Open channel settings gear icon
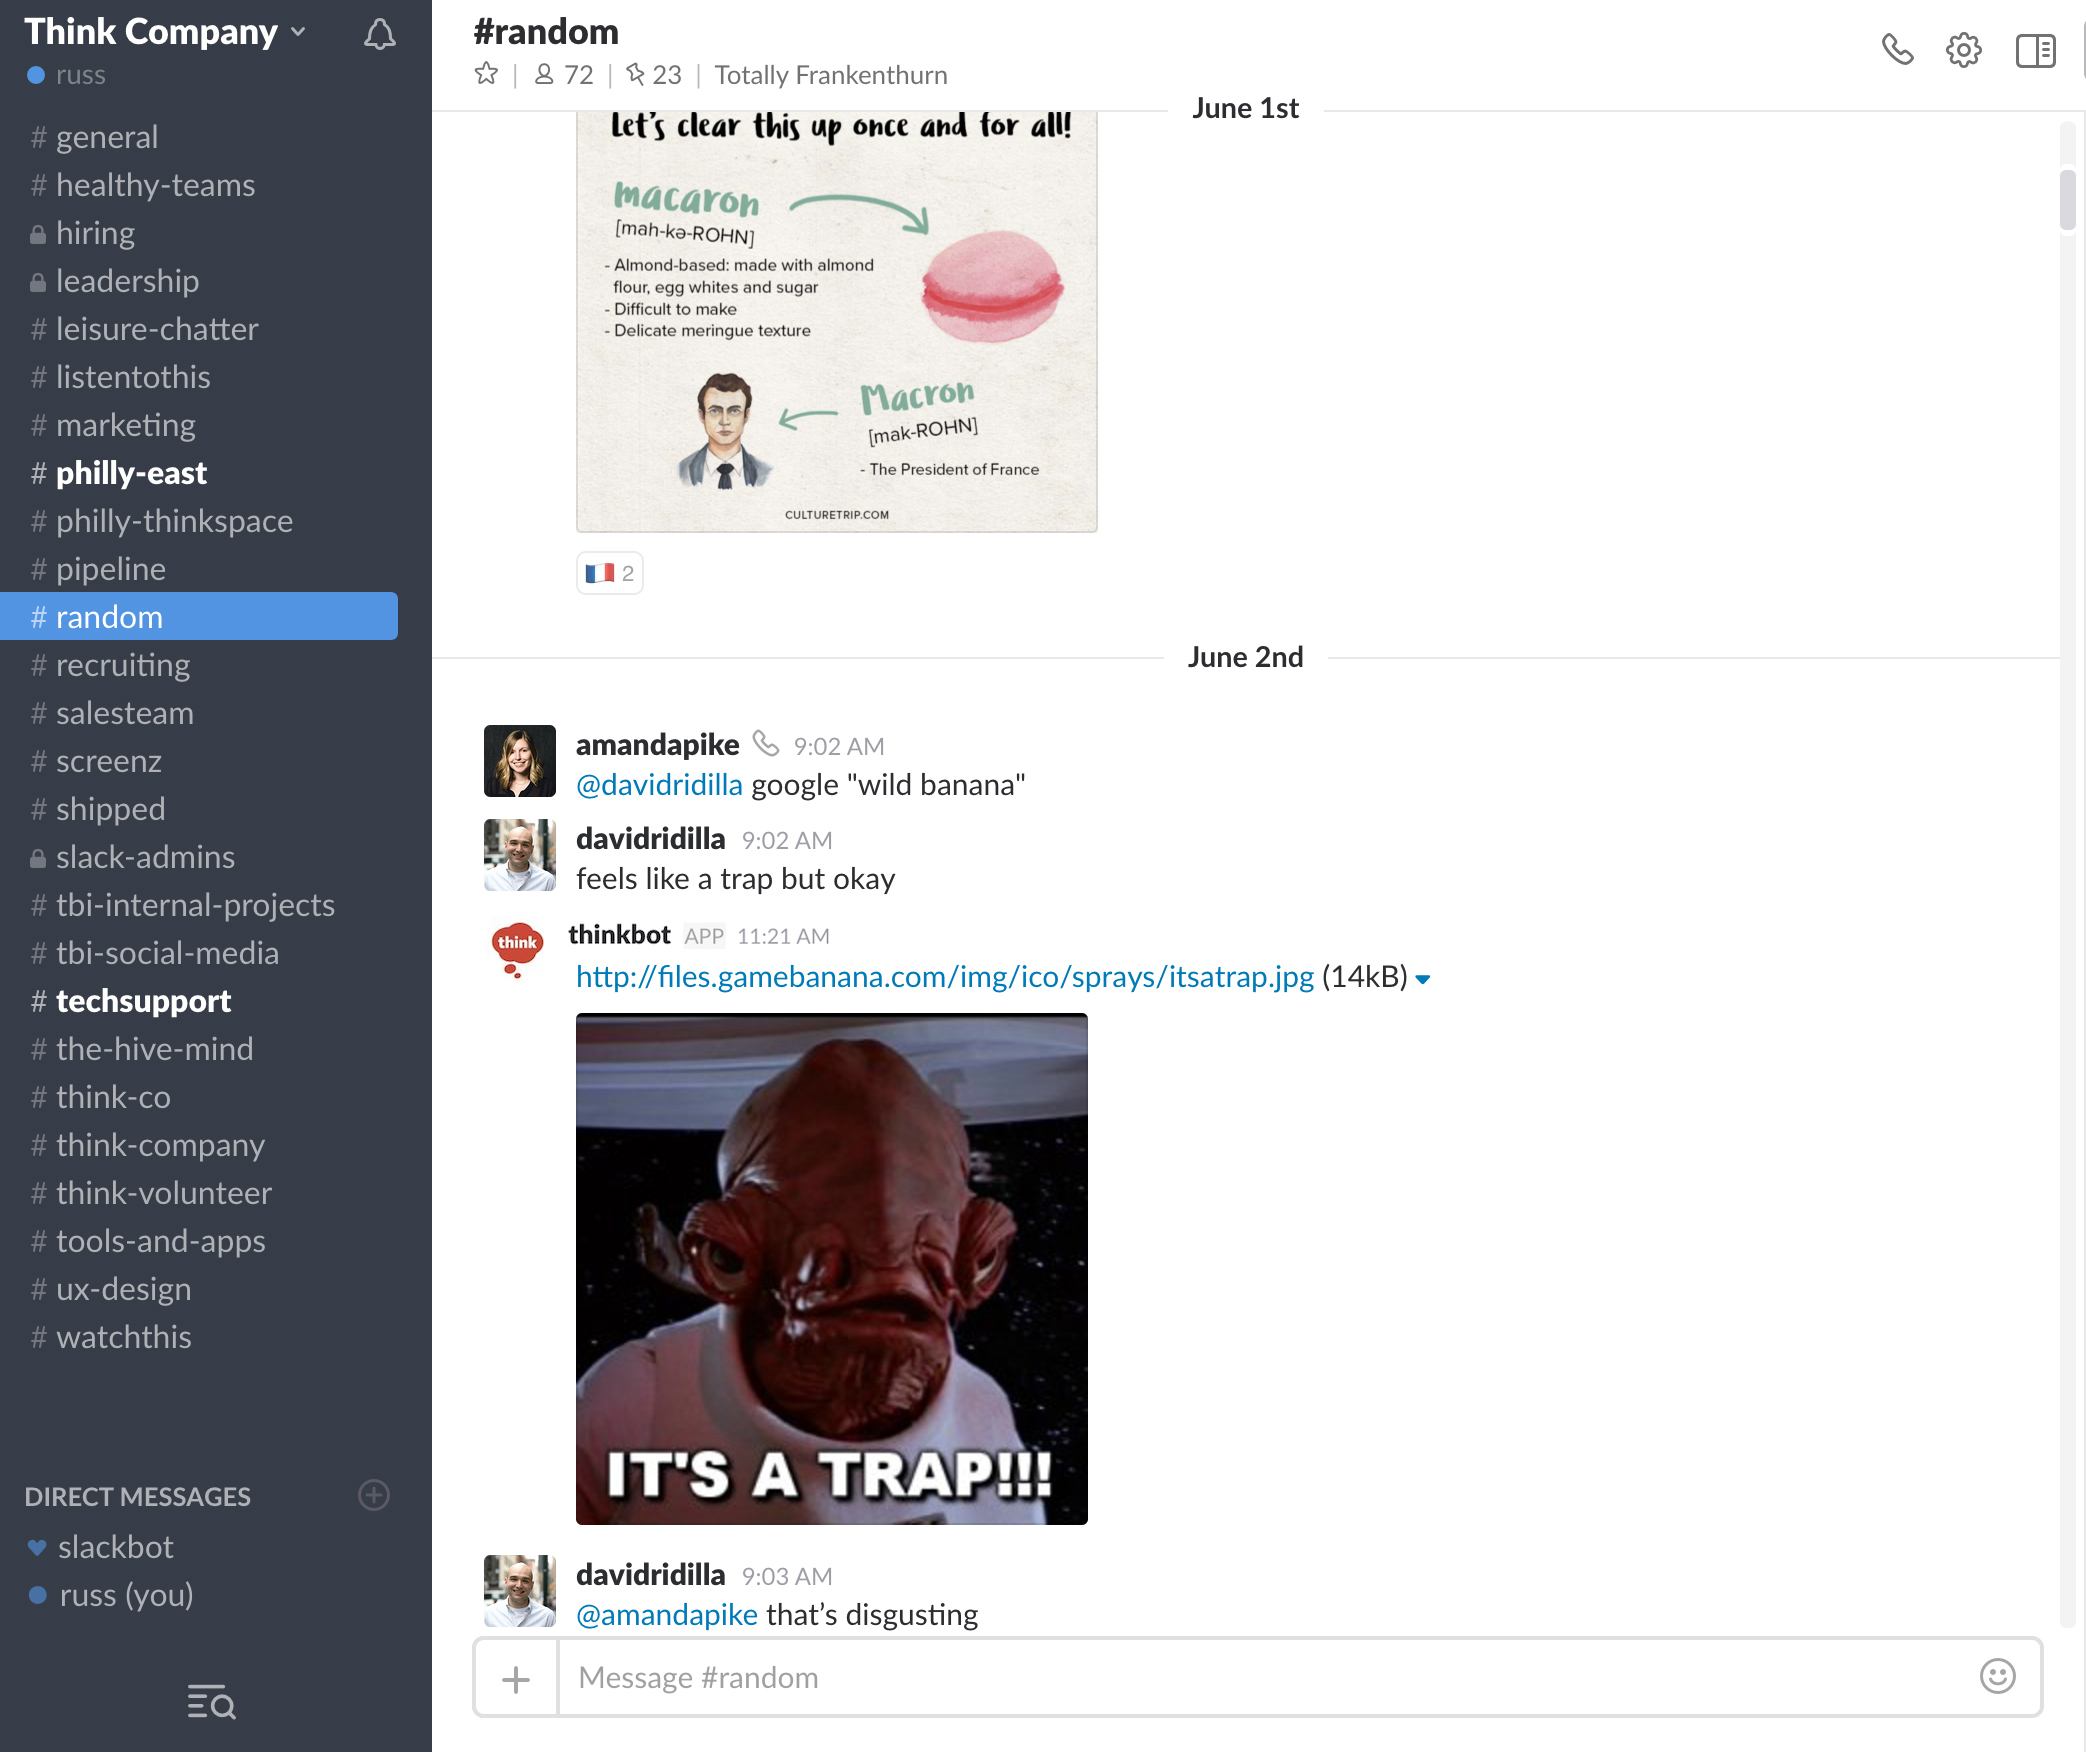Viewport: 2086px width, 1752px height. (x=1964, y=50)
